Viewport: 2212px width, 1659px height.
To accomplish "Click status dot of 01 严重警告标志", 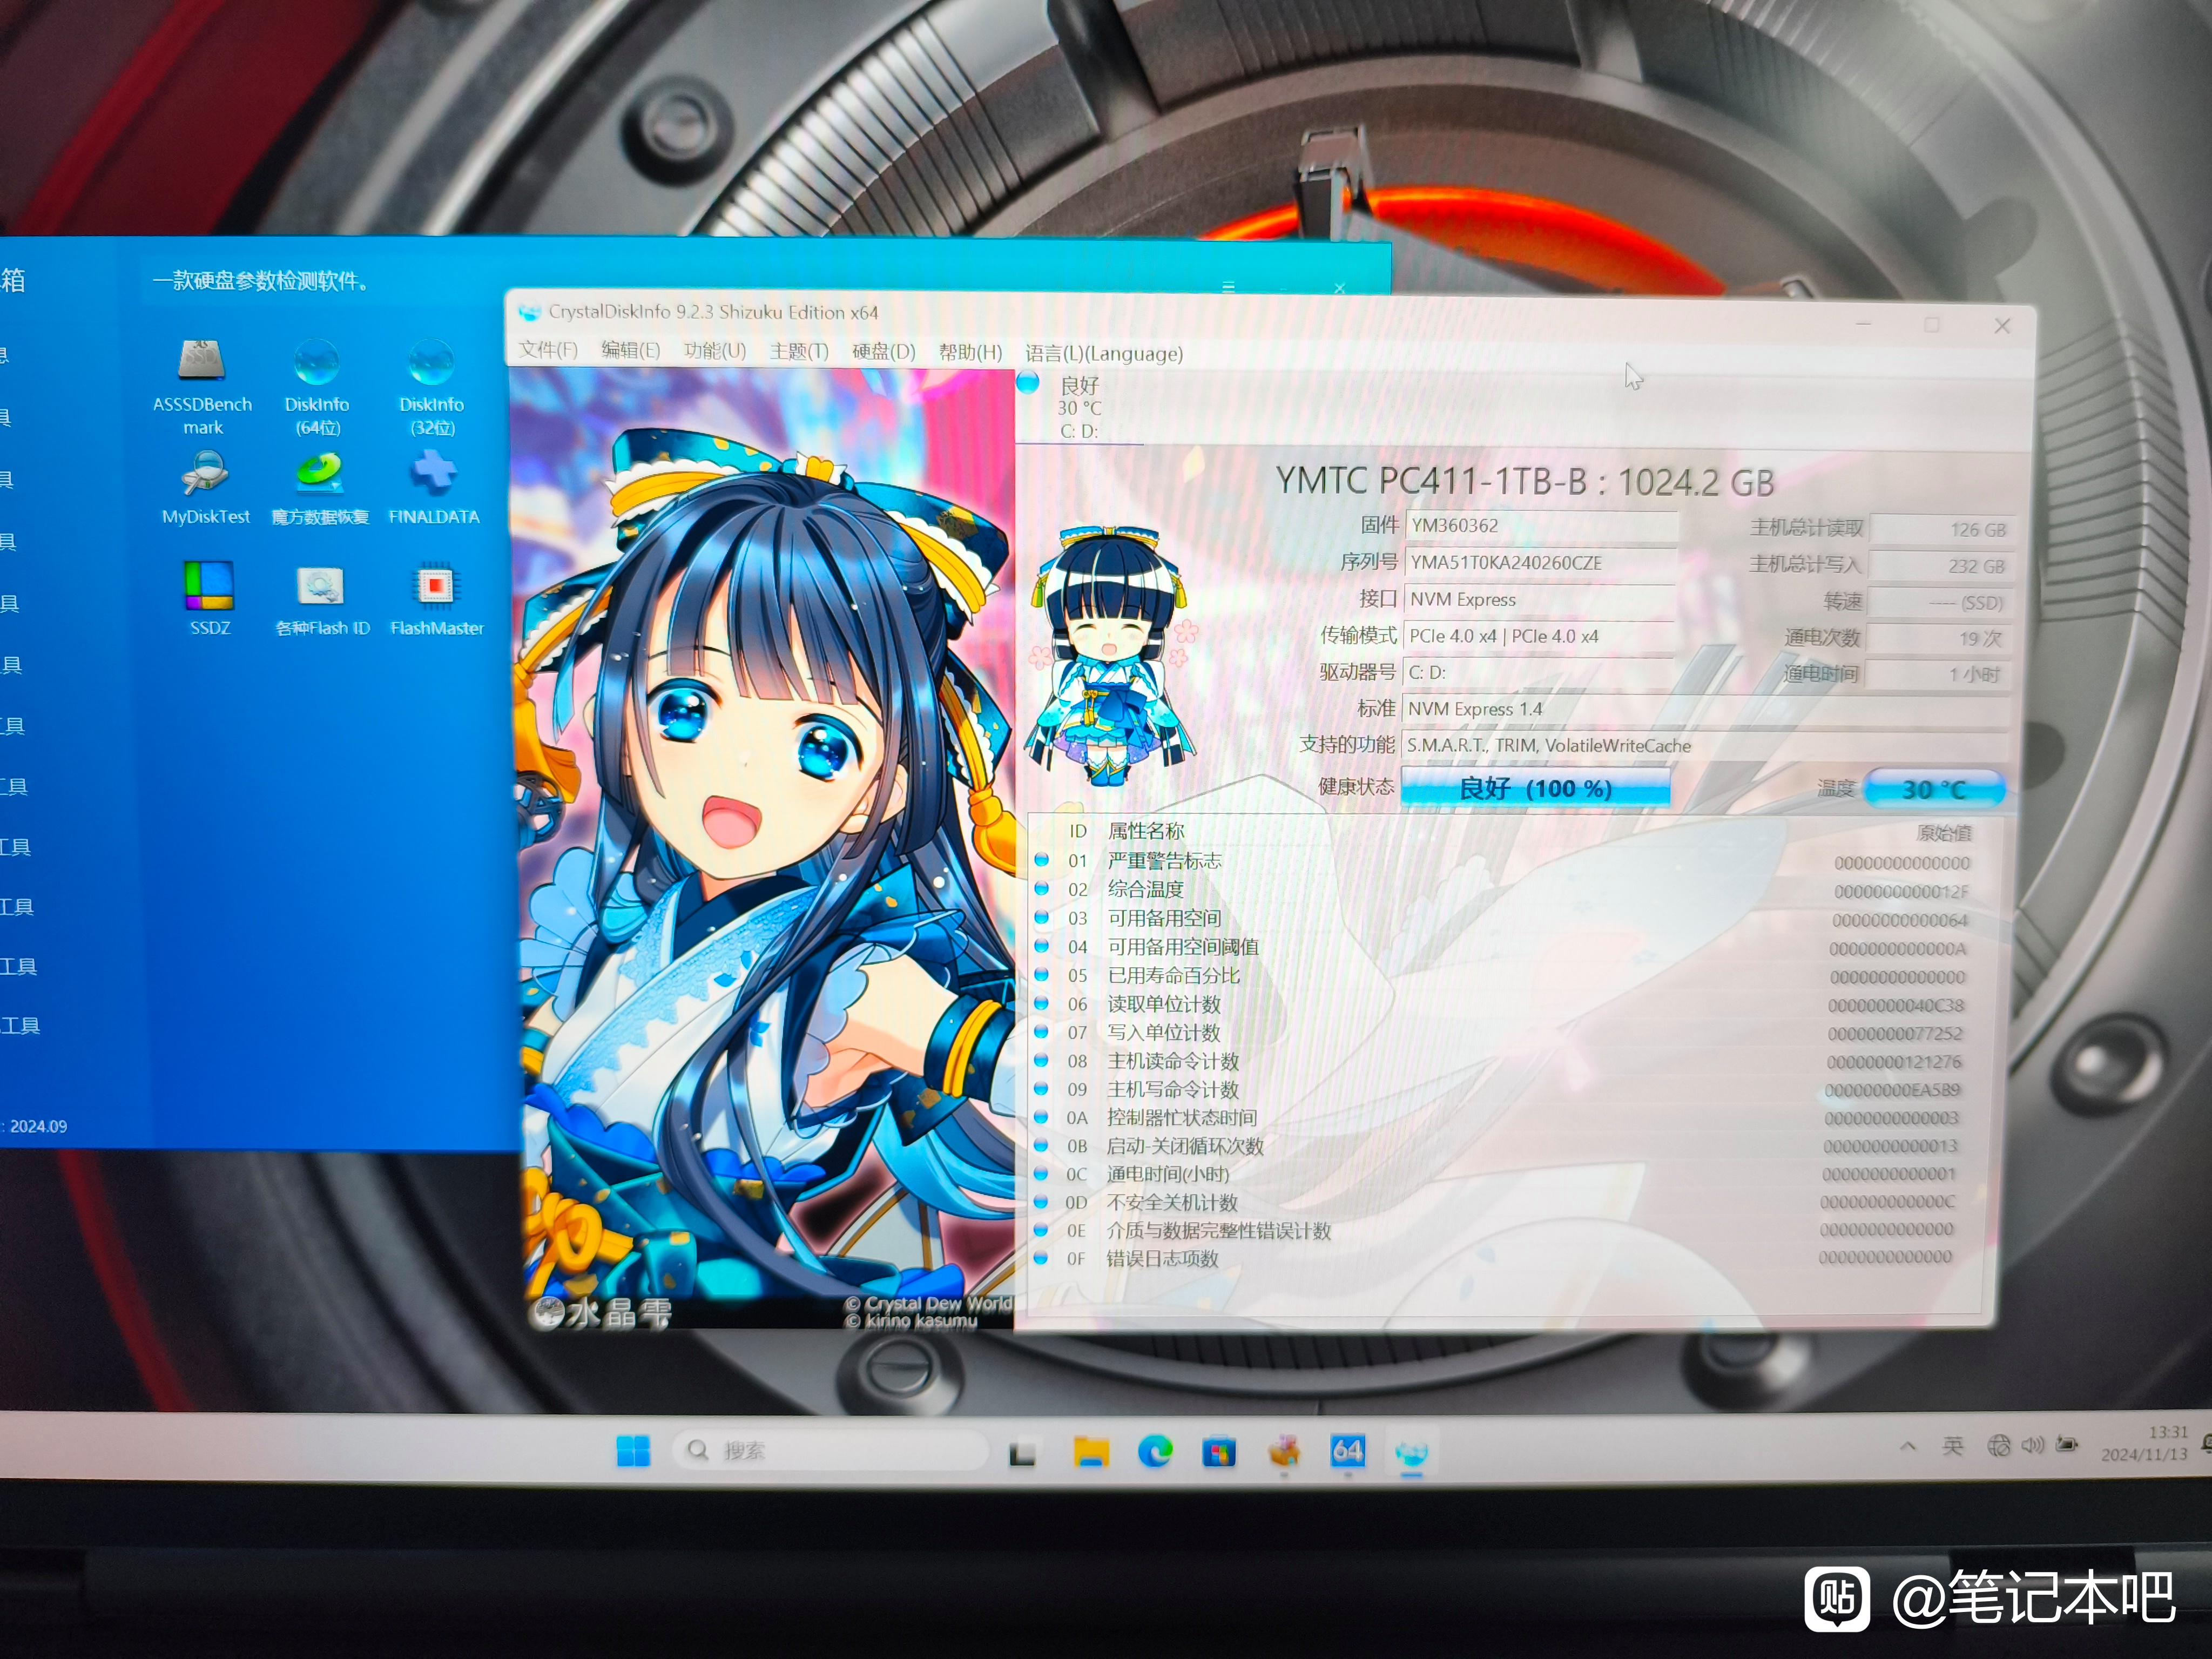I will (x=1042, y=860).
